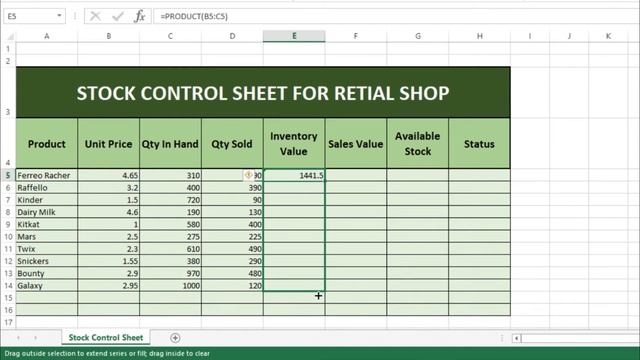The image size is (640, 360).
Task: Select column B header
Action: point(109,36)
